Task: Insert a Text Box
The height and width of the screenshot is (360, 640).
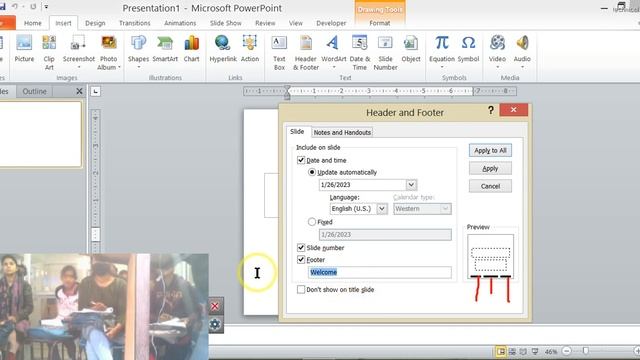Action: (279, 52)
